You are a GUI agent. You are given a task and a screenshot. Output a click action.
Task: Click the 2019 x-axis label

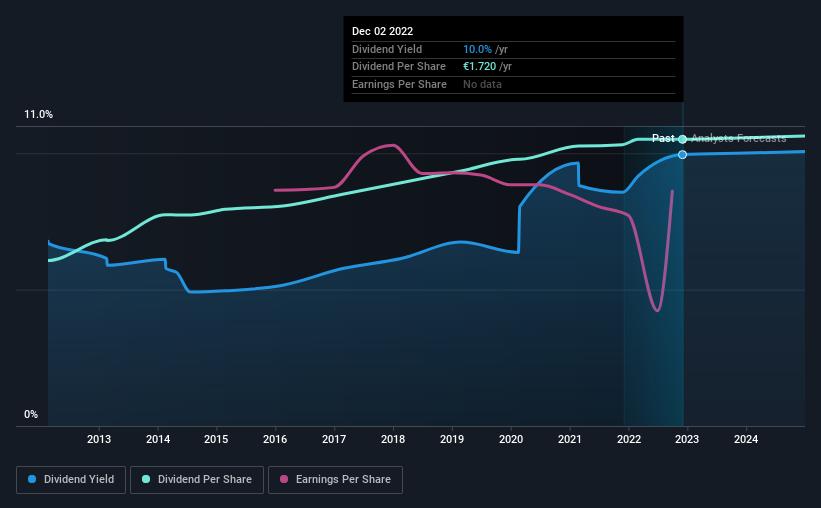point(452,439)
